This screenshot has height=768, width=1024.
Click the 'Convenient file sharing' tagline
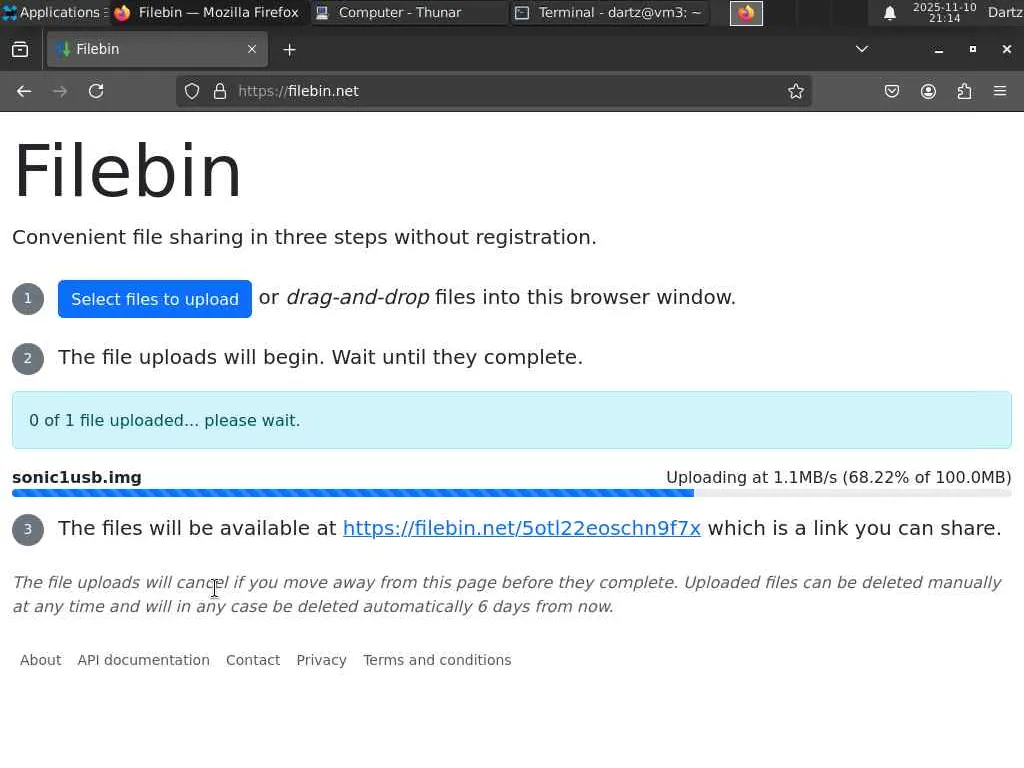pos(304,237)
